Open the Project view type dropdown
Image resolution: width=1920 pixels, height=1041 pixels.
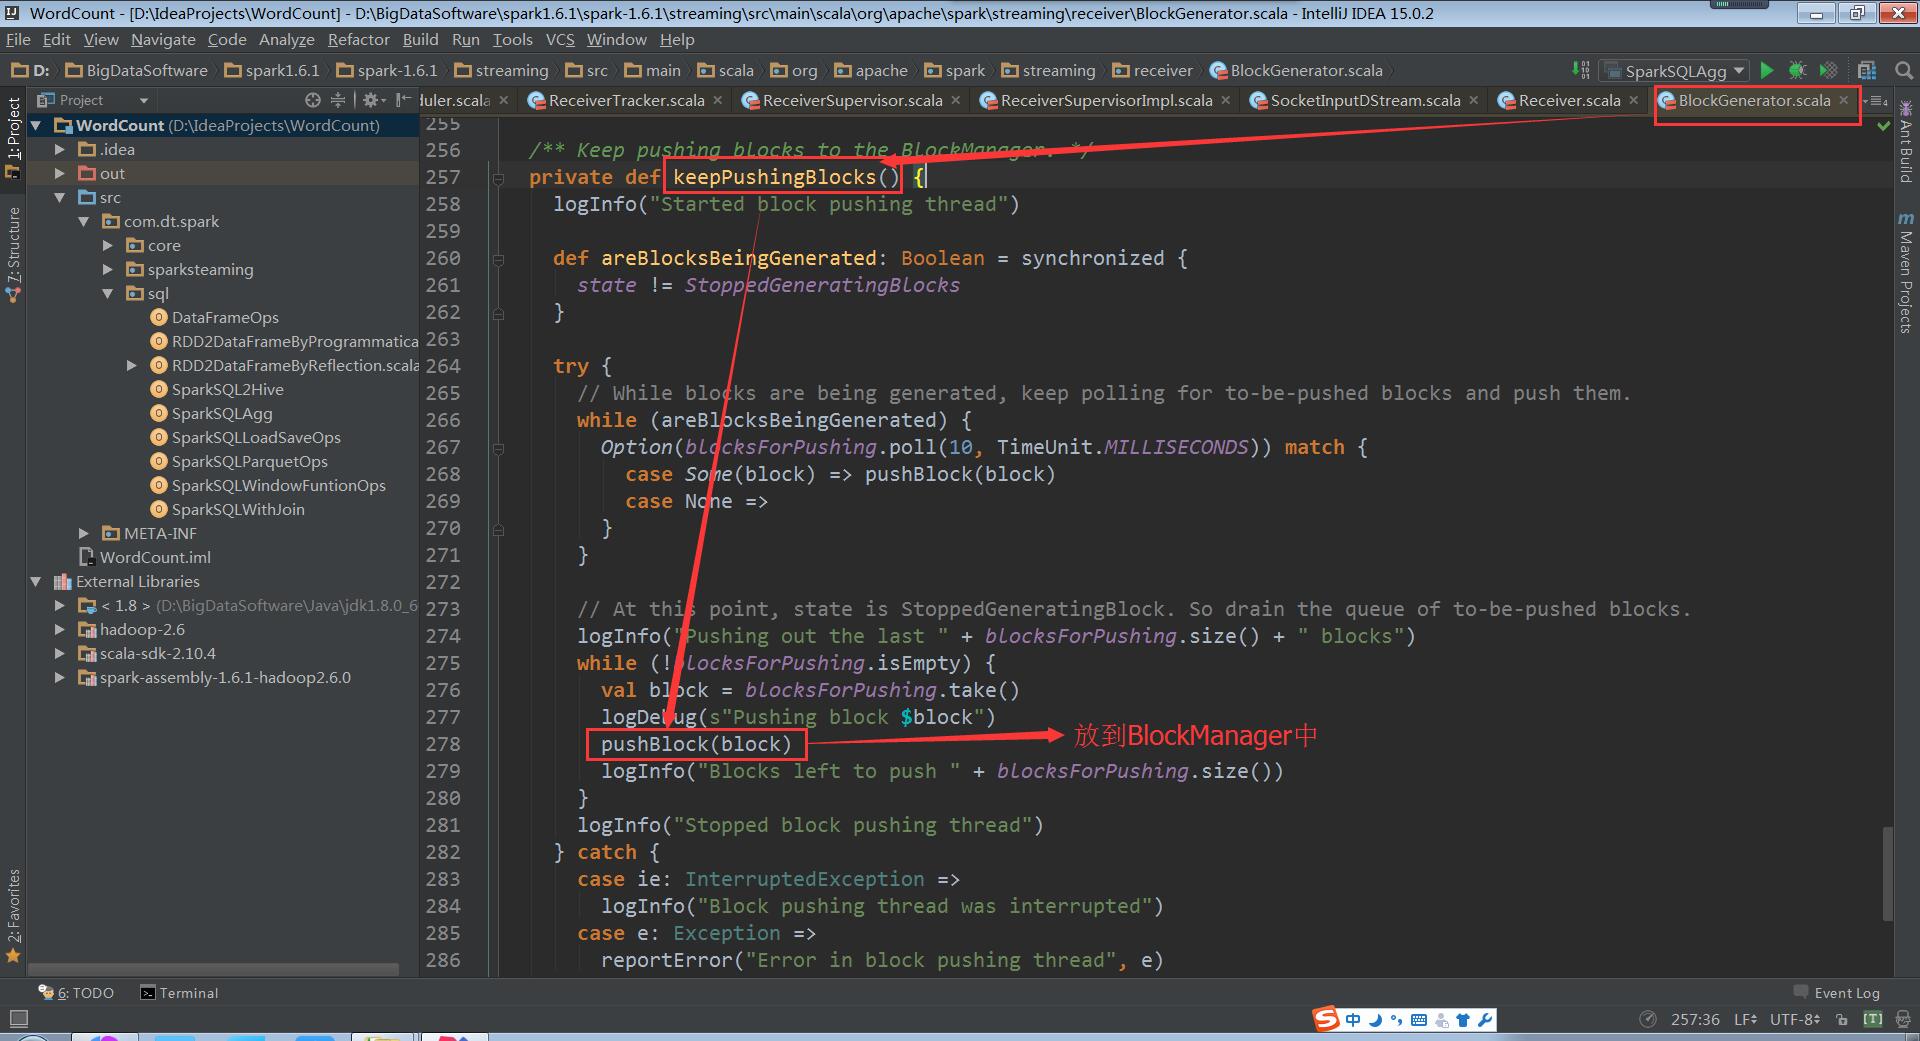tap(93, 100)
